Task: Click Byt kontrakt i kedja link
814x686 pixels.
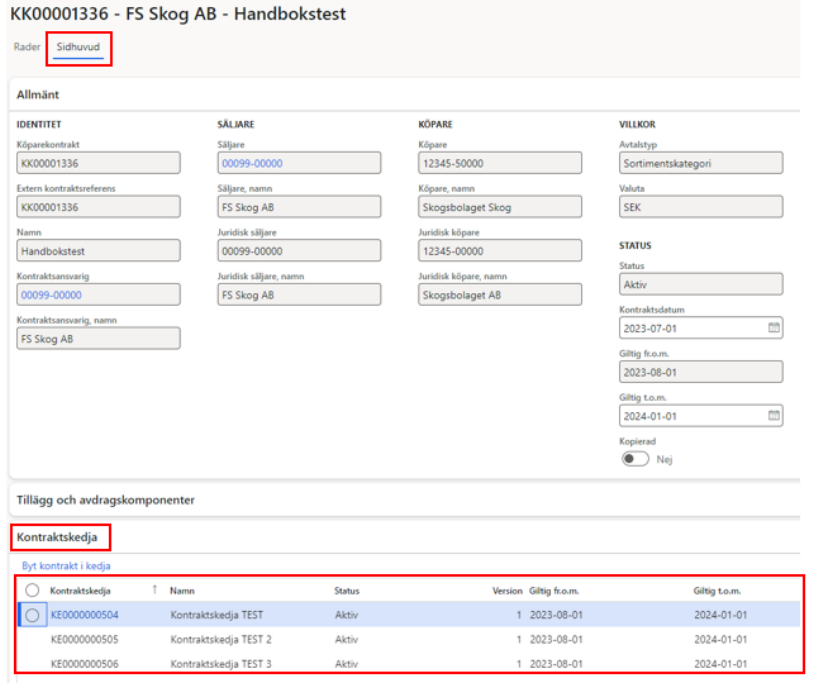Action: 66,565
